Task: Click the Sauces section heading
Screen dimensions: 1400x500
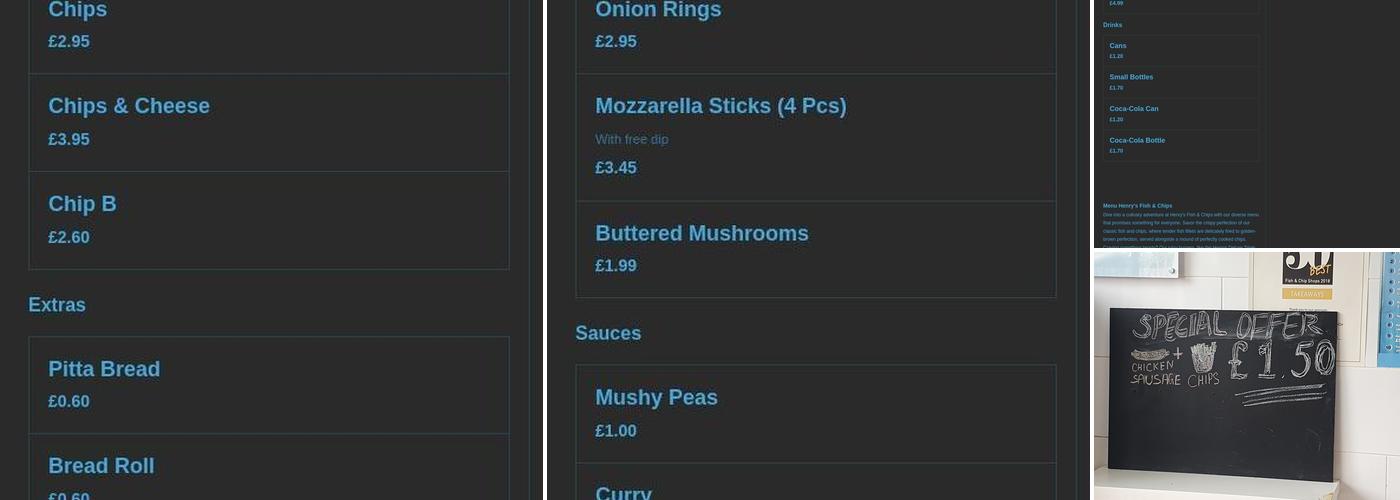Action: pyautogui.click(x=608, y=333)
